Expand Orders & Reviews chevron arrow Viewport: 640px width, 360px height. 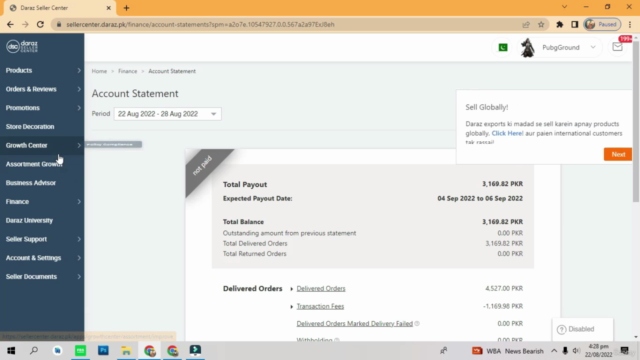[79, 89]
